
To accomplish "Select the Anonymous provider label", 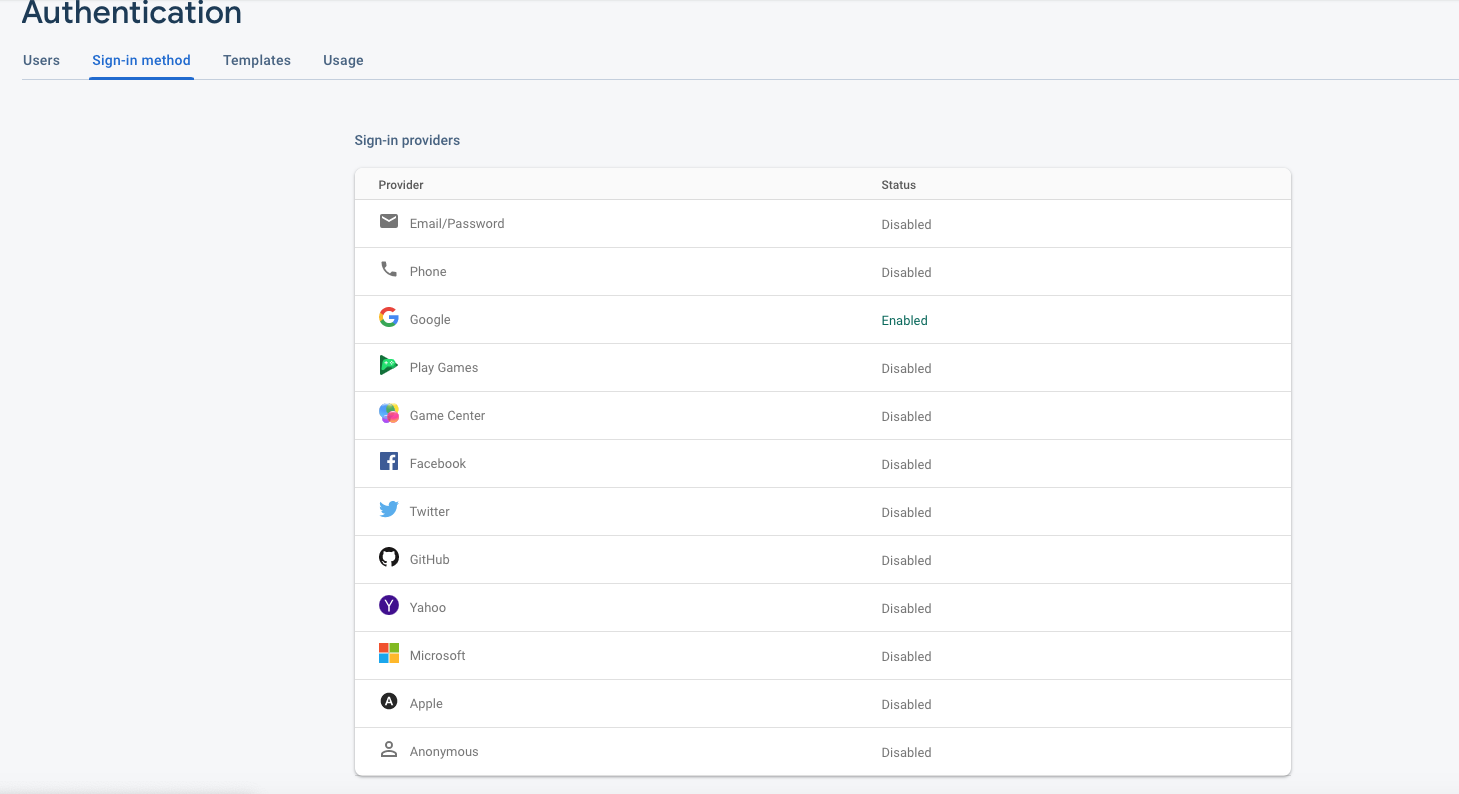I will 444,752.
